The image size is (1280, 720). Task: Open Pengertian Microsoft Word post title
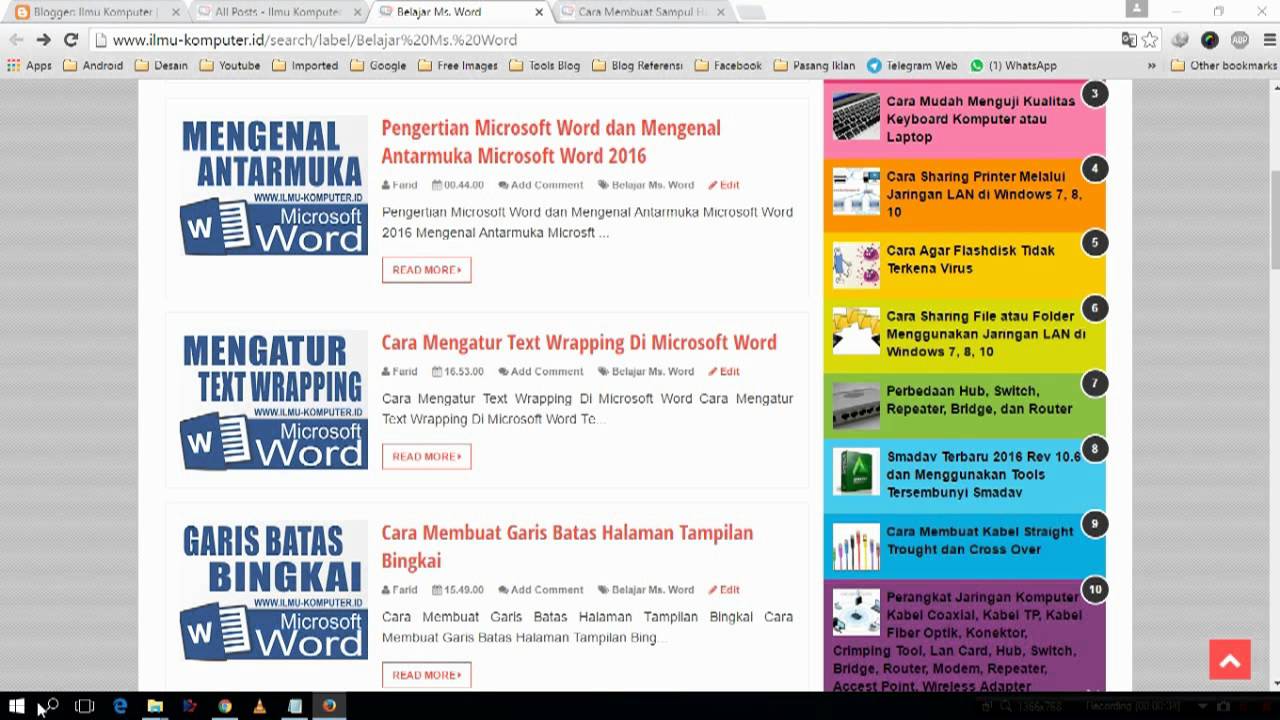(x=551, y=142)
